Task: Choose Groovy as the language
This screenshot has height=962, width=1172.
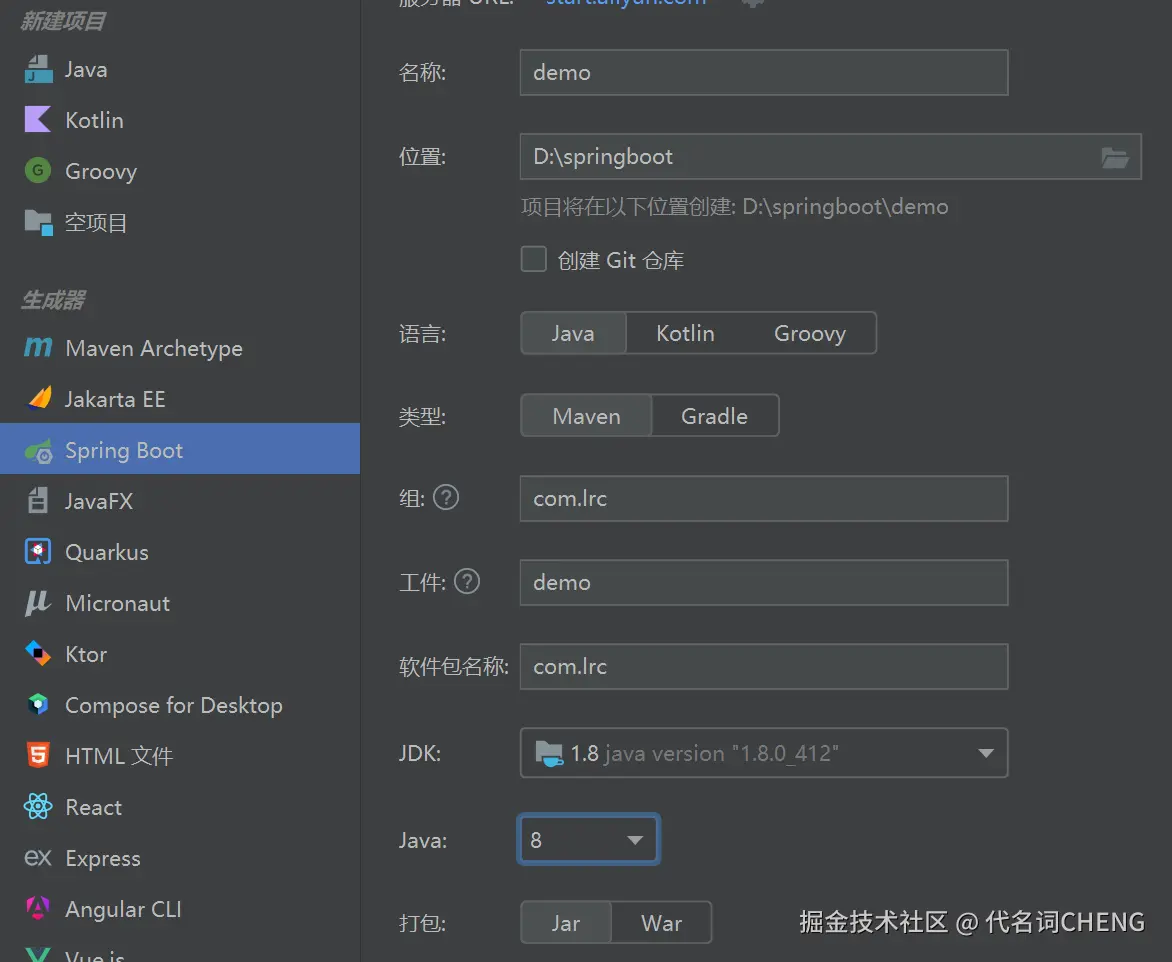Action: coord(809,333)
